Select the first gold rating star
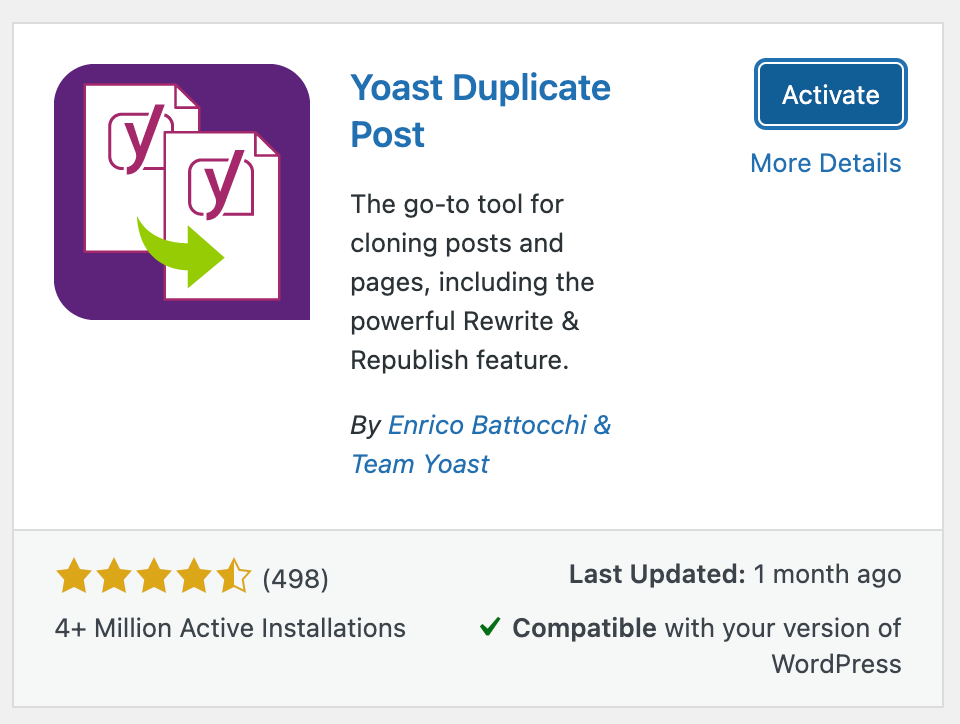The width and height of the screenshot is (960, 724). tap(74, 574)
